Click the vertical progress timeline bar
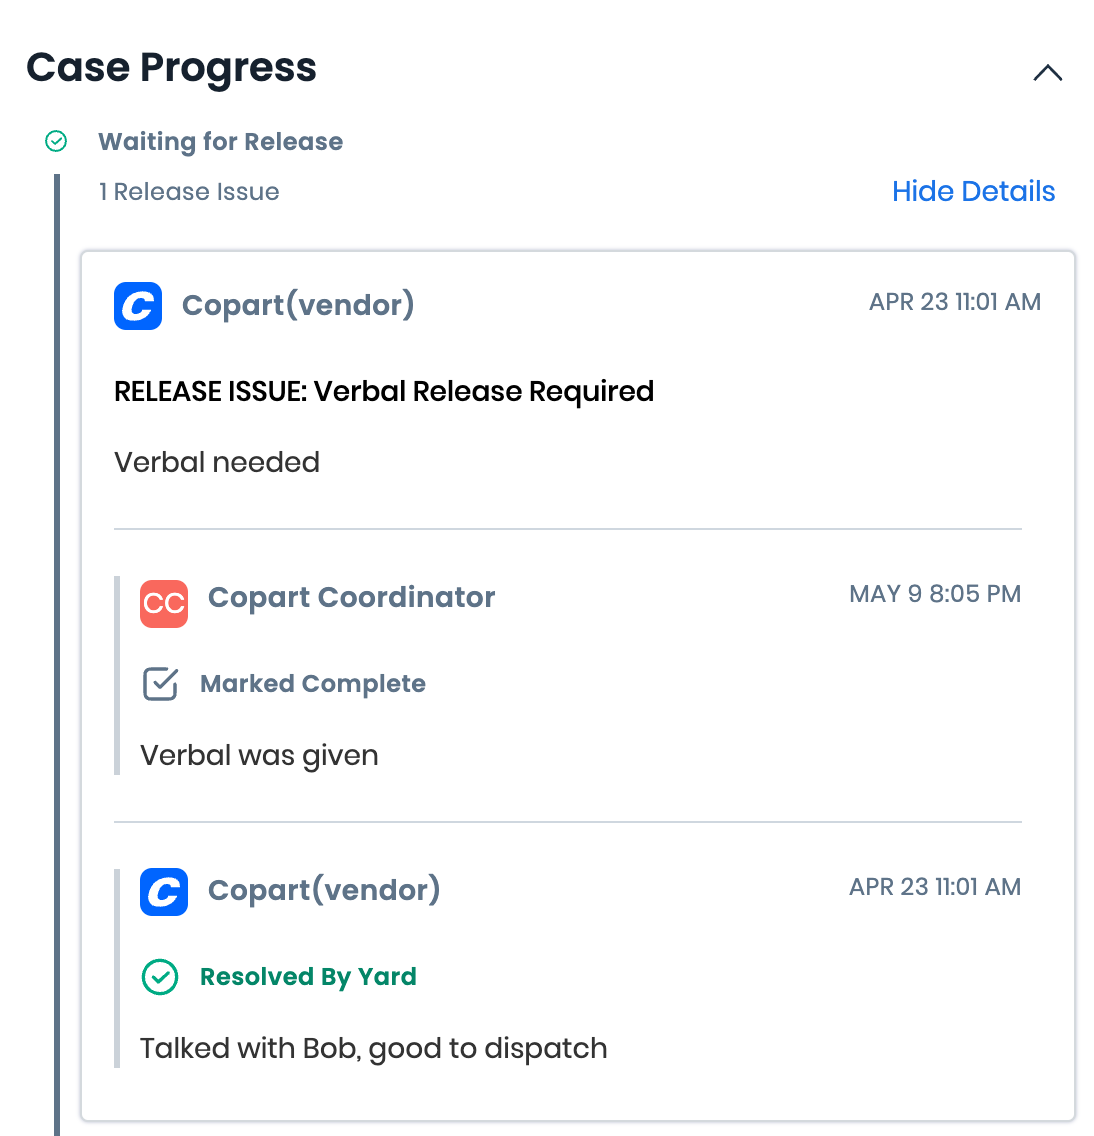 [57, 650]
